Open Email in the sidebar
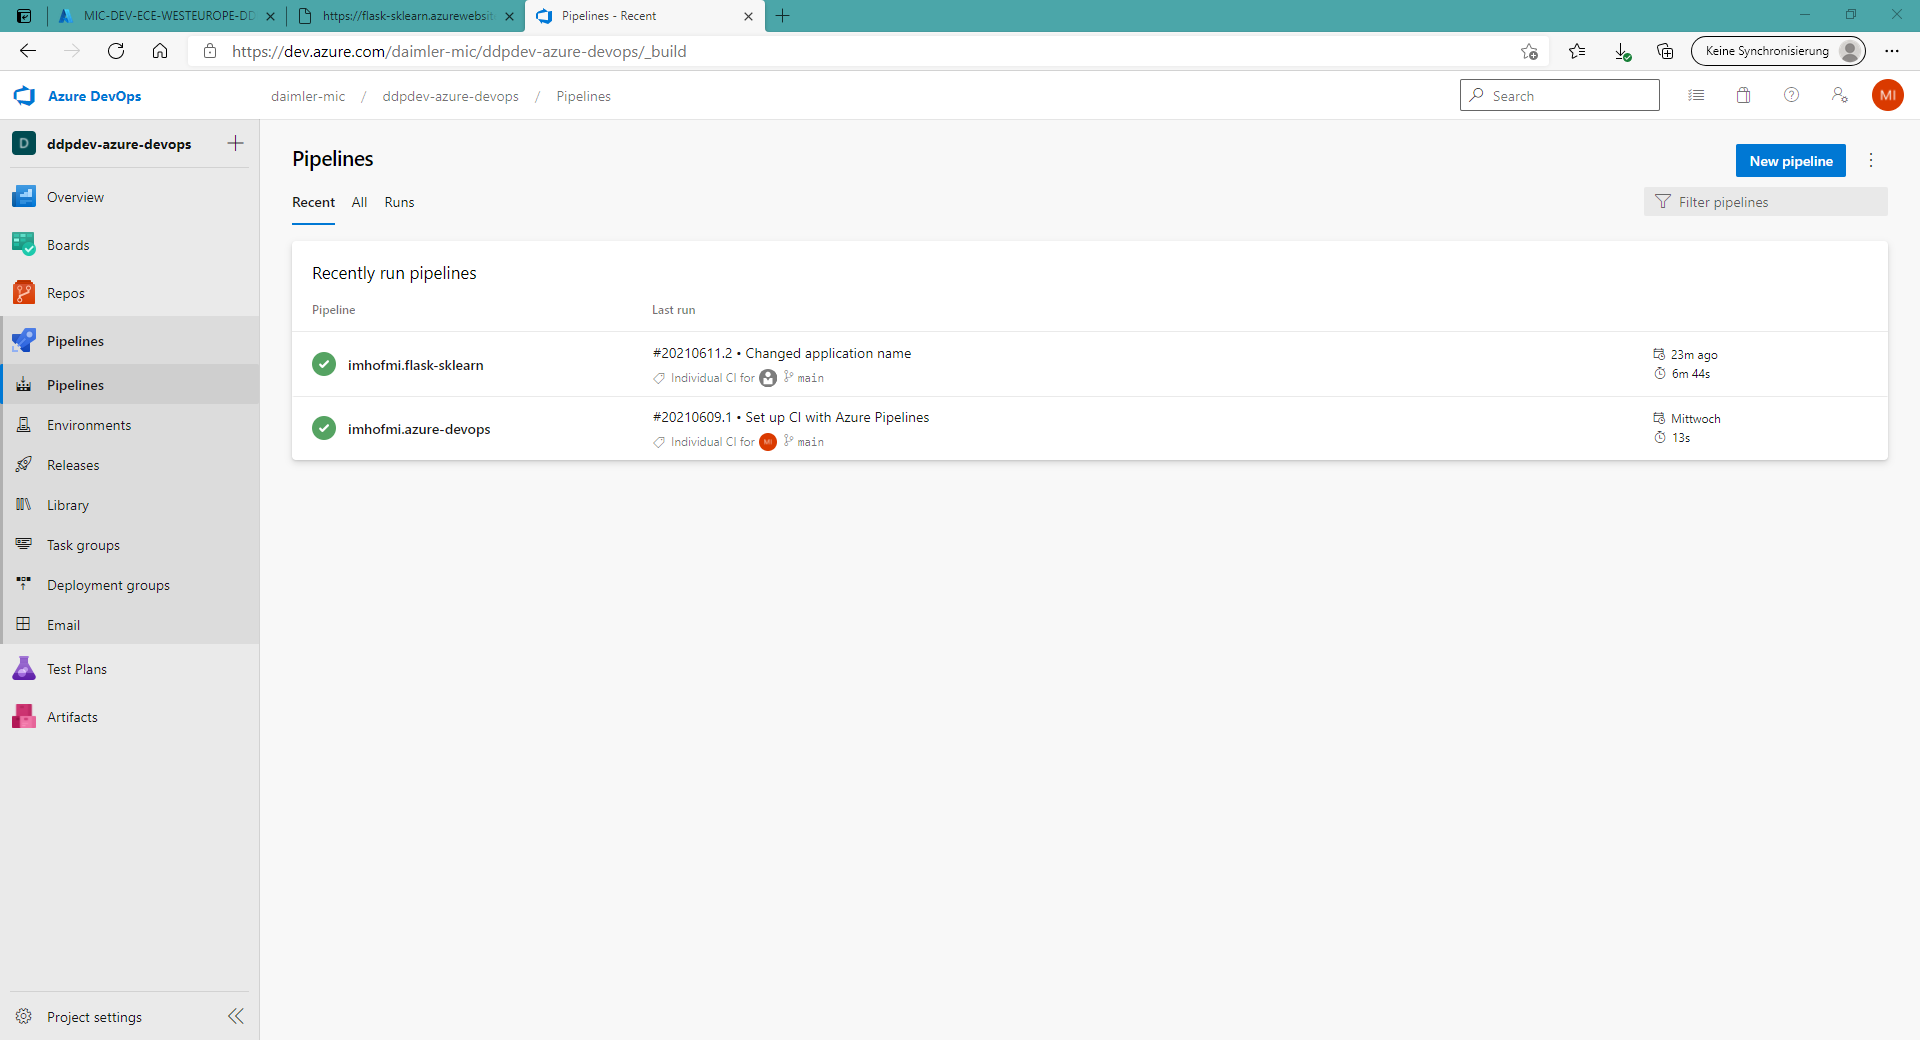 pos(130,625)
